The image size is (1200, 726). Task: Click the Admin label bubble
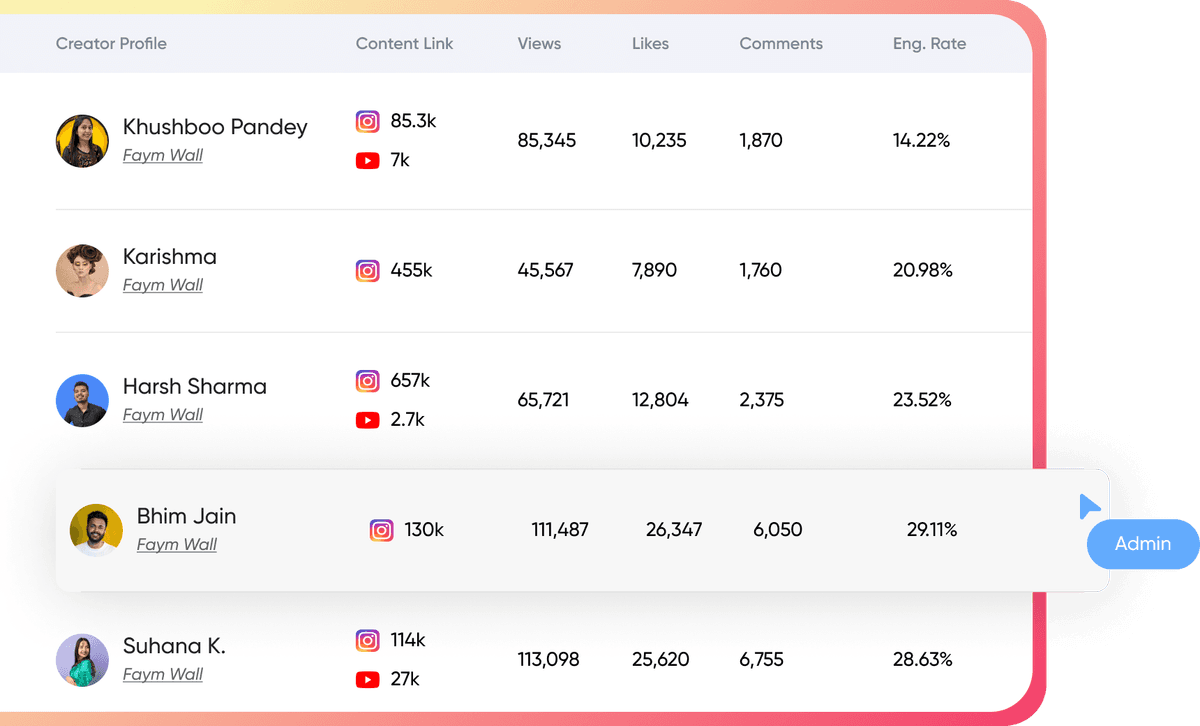(1143, 544)
